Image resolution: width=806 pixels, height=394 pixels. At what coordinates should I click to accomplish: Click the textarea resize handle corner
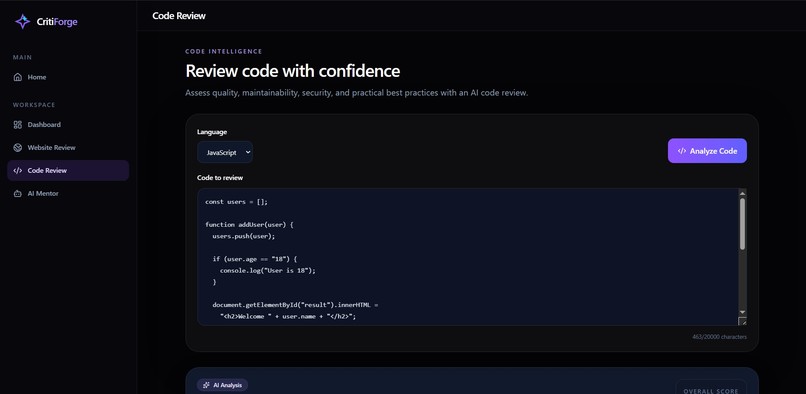742,321
